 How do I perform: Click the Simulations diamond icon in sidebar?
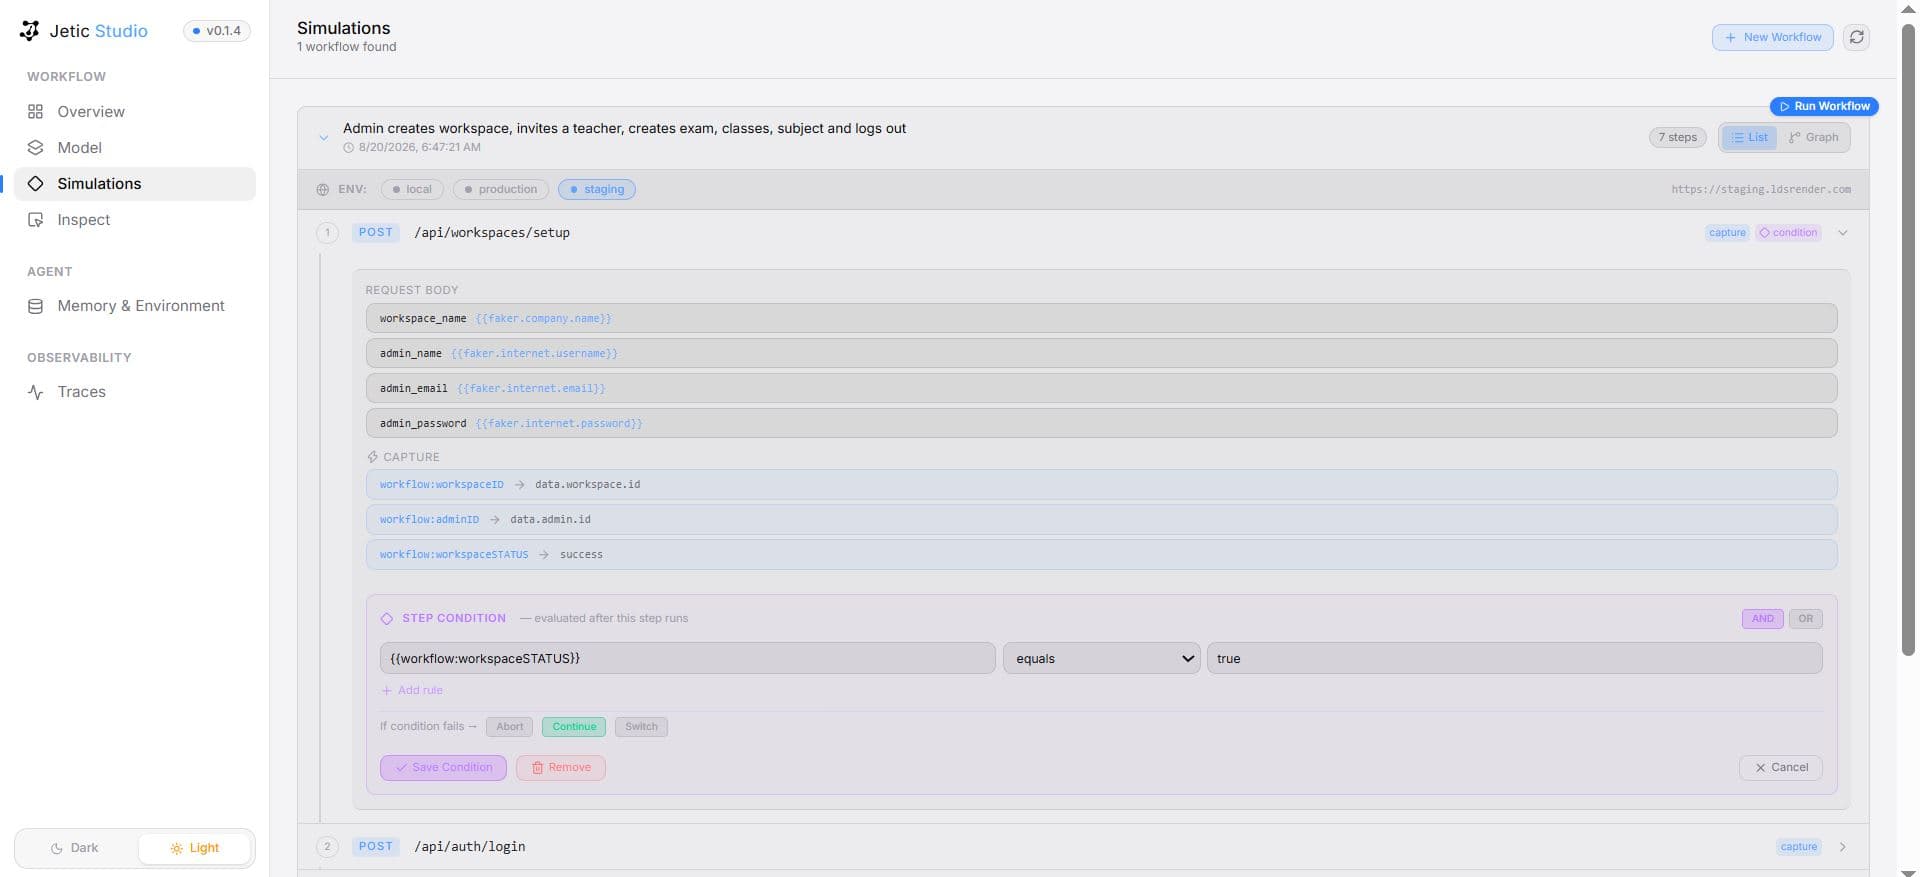(36, 184)
